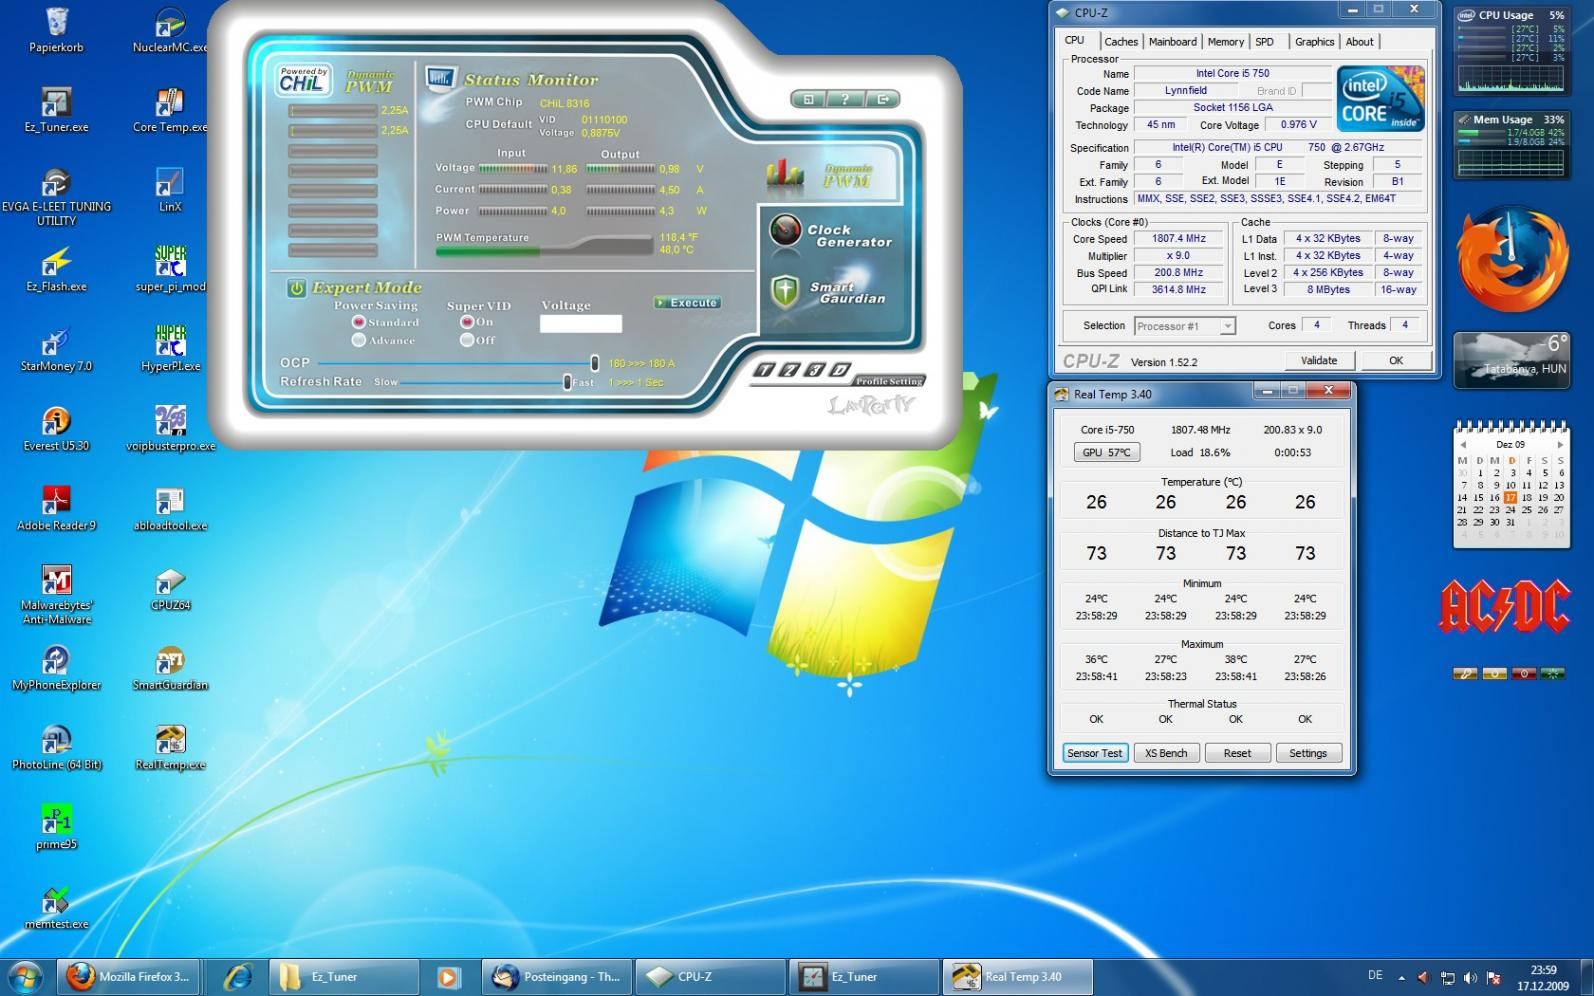
Task: Open Settings in Real Temp
Action: [1308, 753]
